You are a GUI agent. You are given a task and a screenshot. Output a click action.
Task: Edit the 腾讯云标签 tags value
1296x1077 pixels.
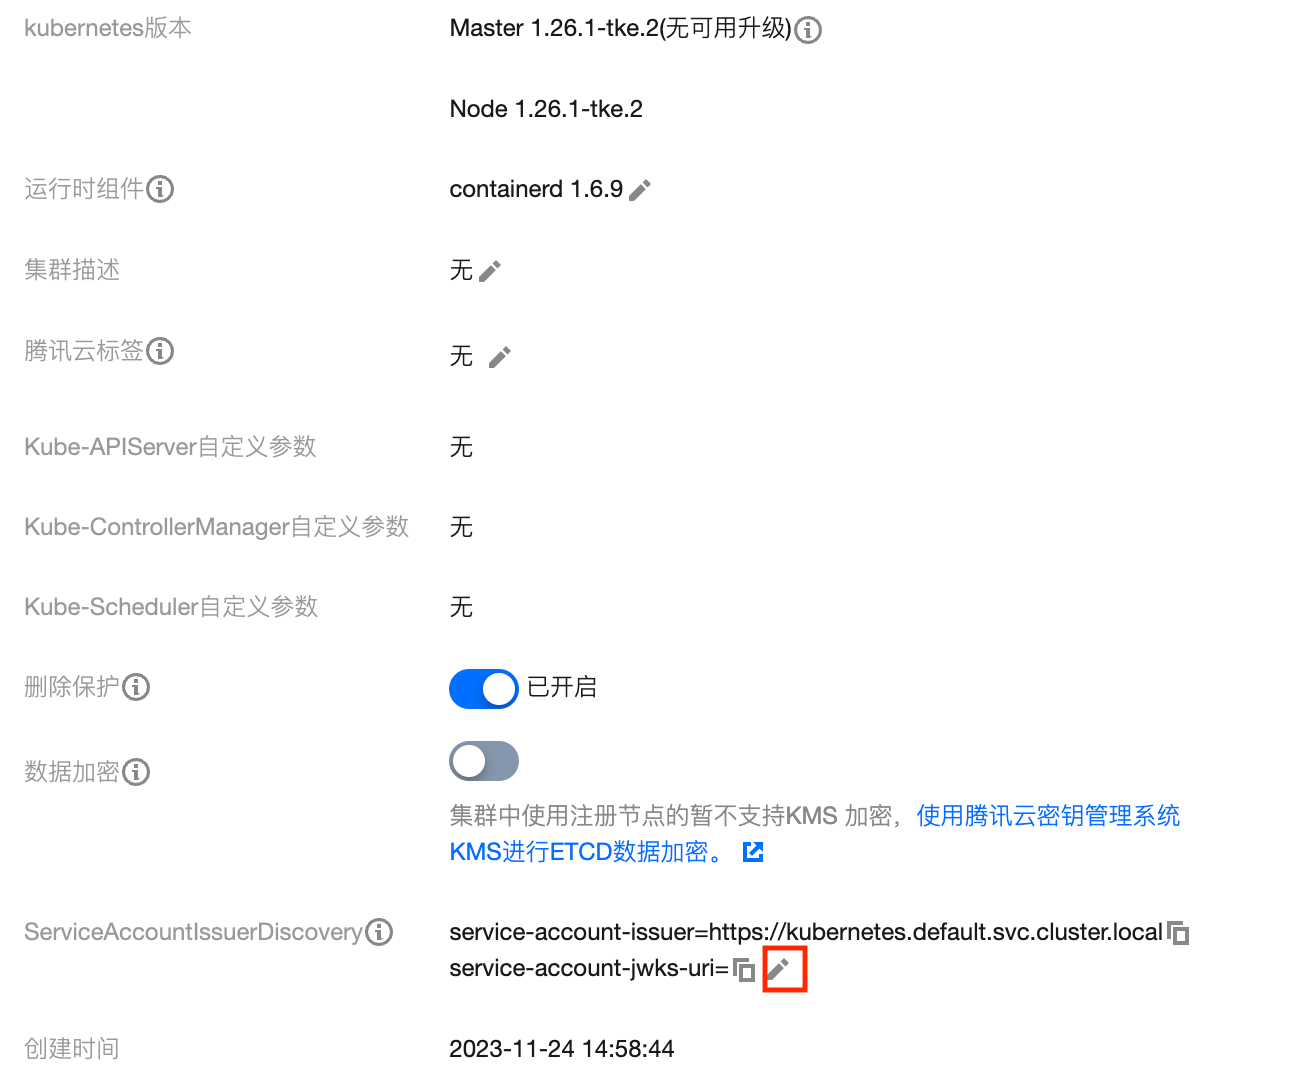pos(500,357)
